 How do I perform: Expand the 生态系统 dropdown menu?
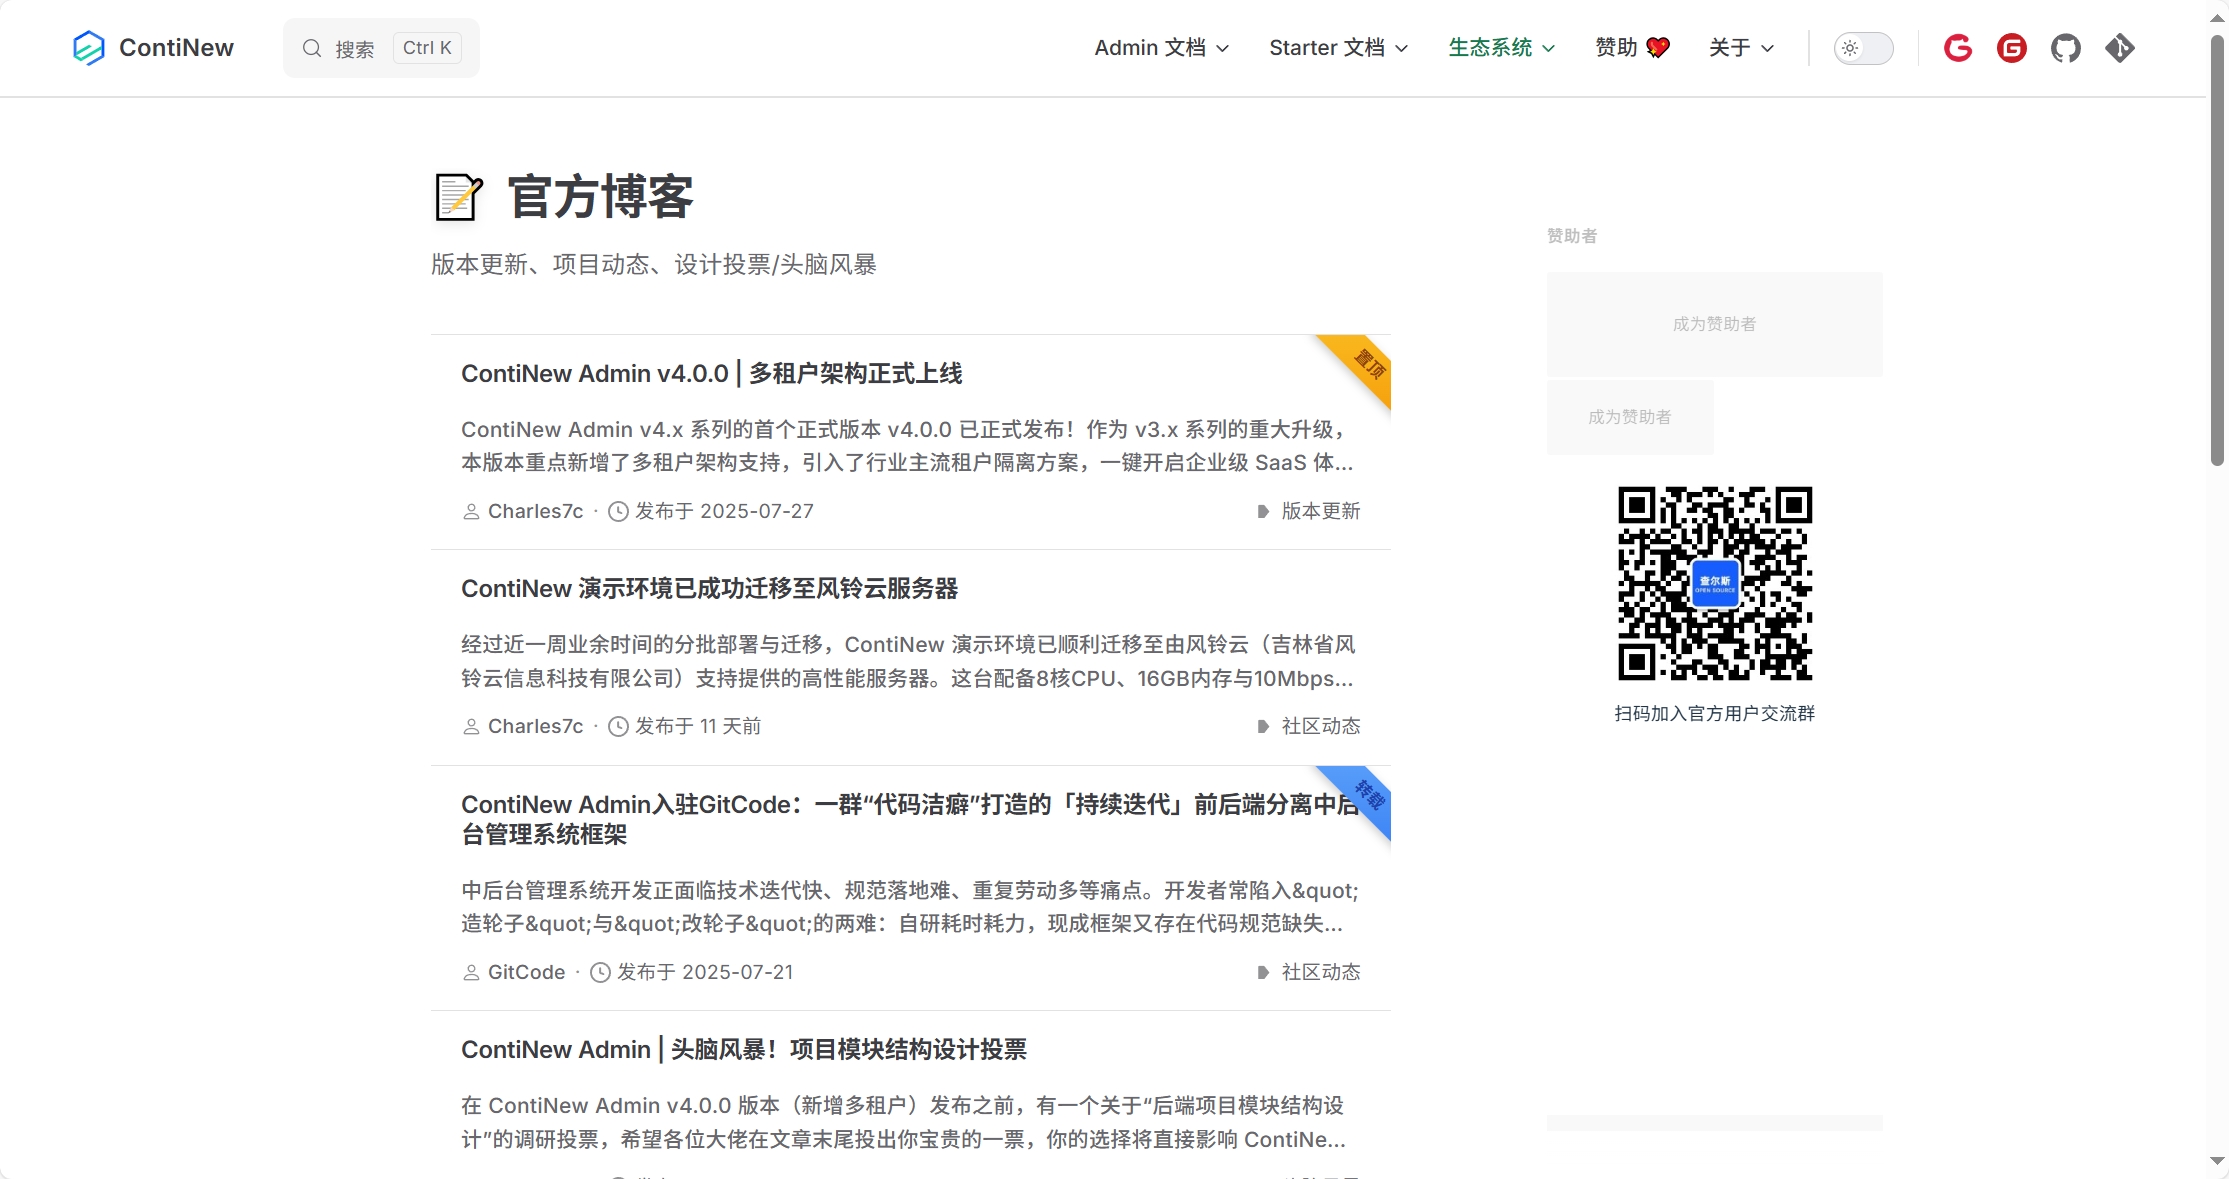(1501, 48)
